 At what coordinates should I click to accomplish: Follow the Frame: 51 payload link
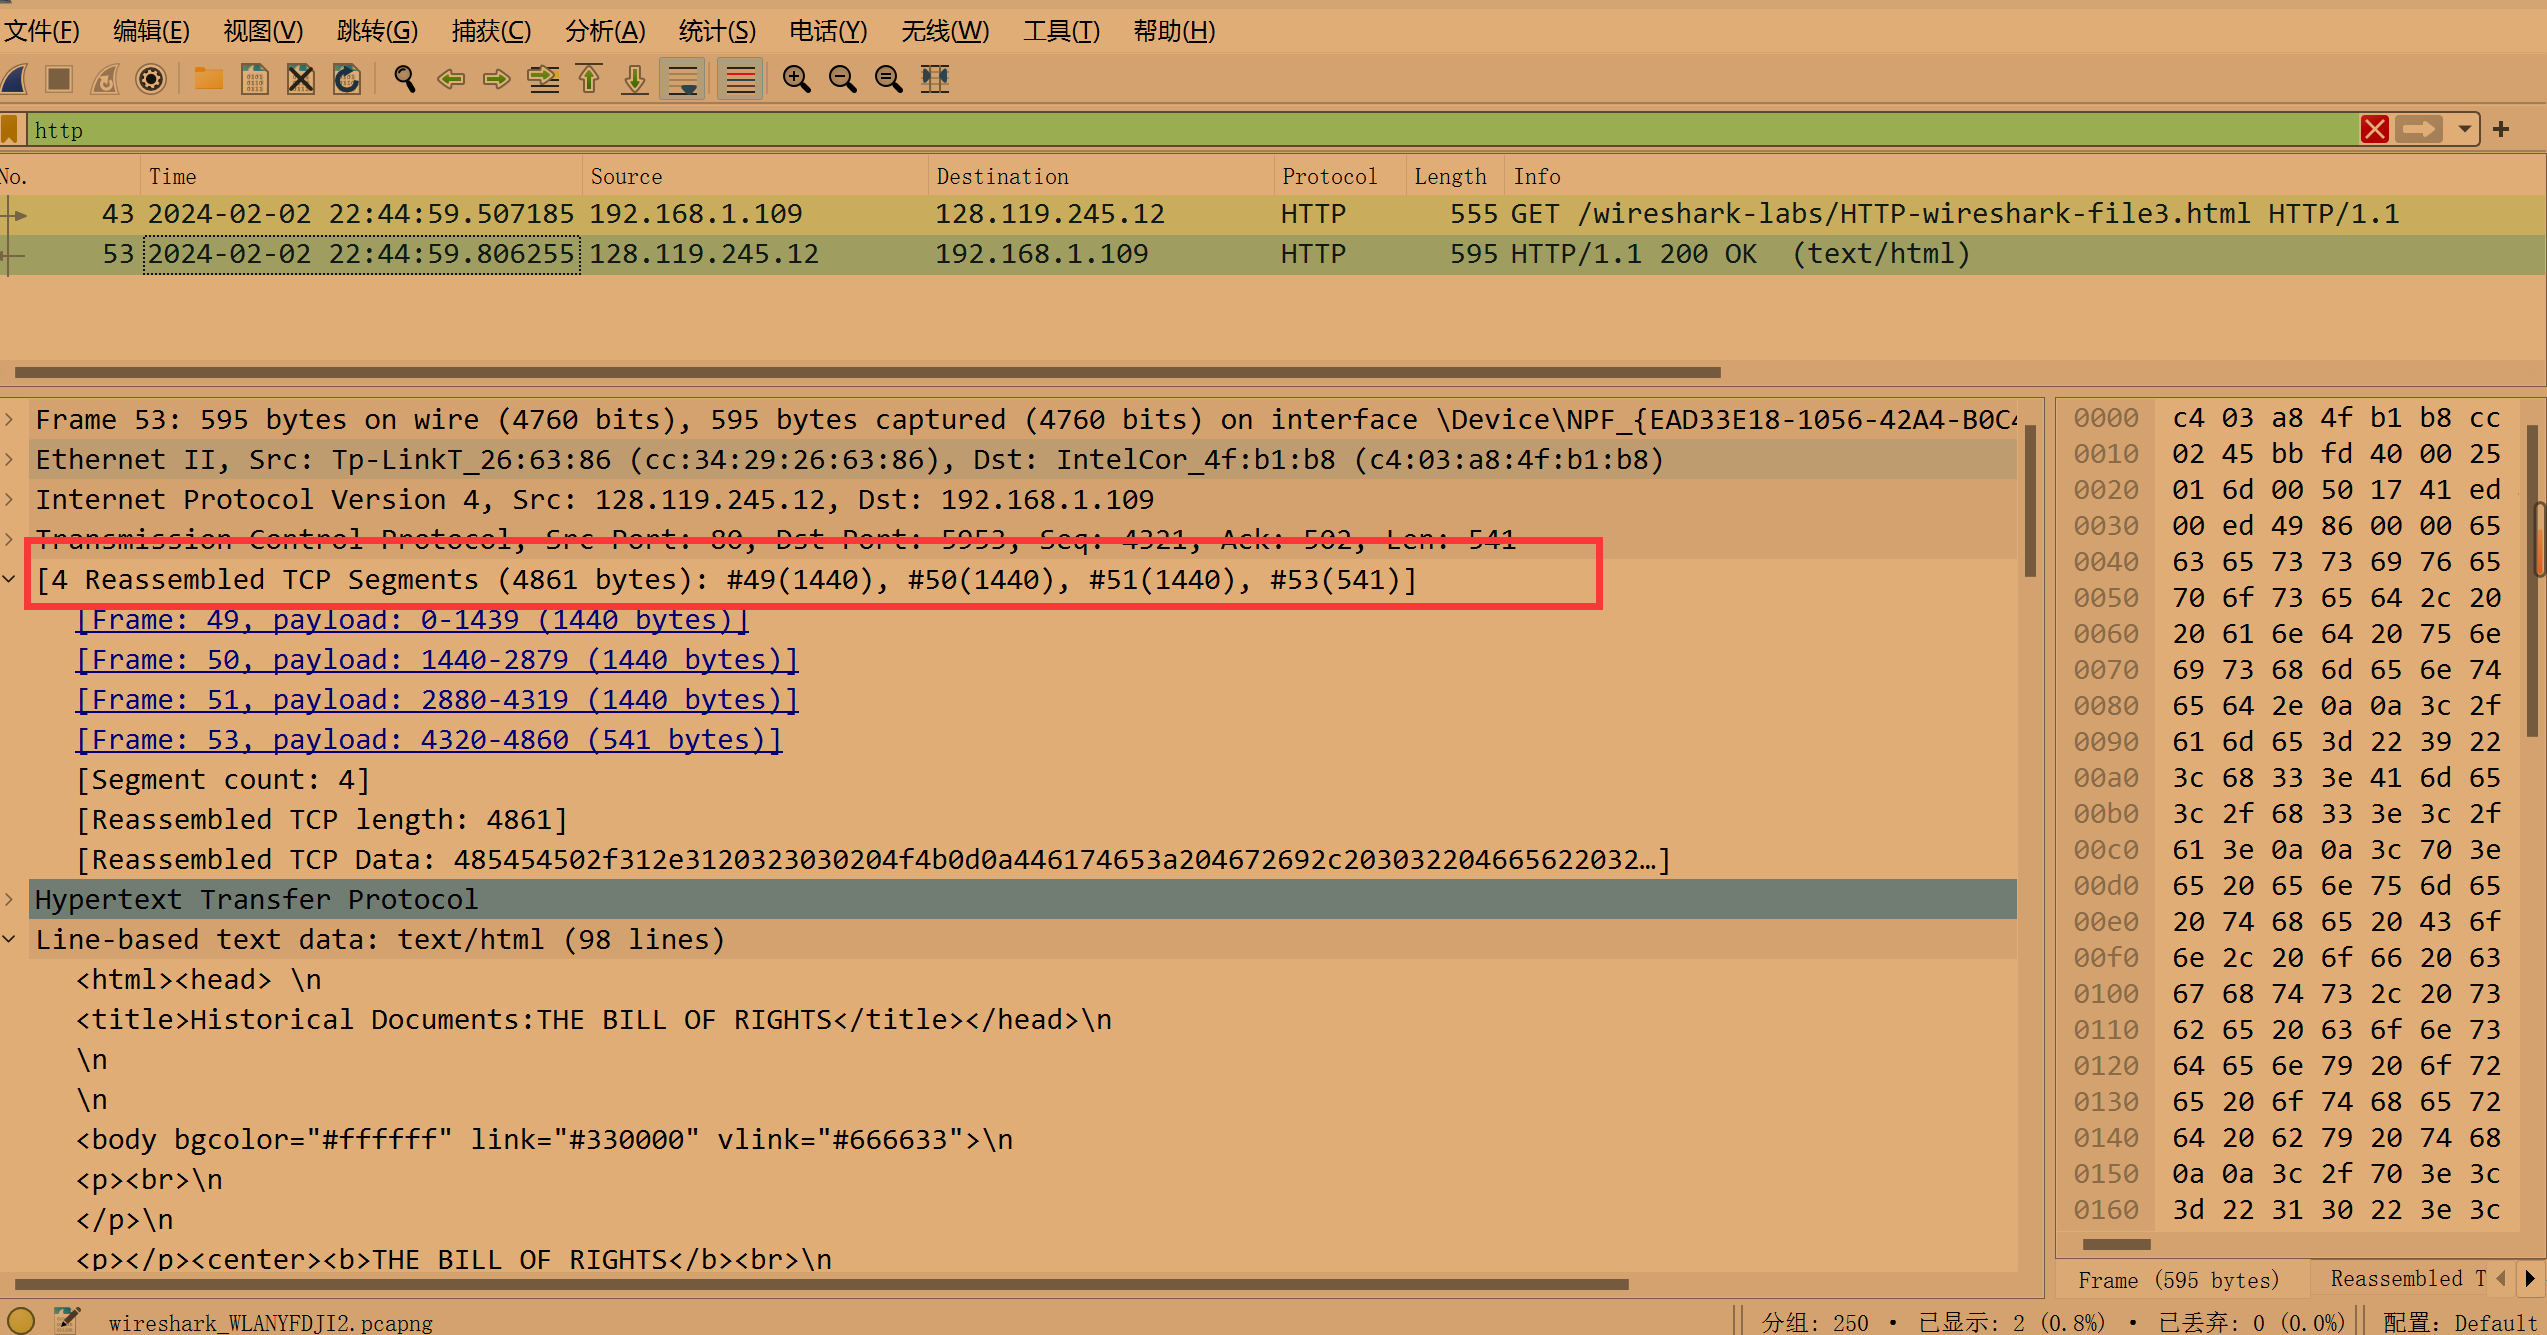437,700
